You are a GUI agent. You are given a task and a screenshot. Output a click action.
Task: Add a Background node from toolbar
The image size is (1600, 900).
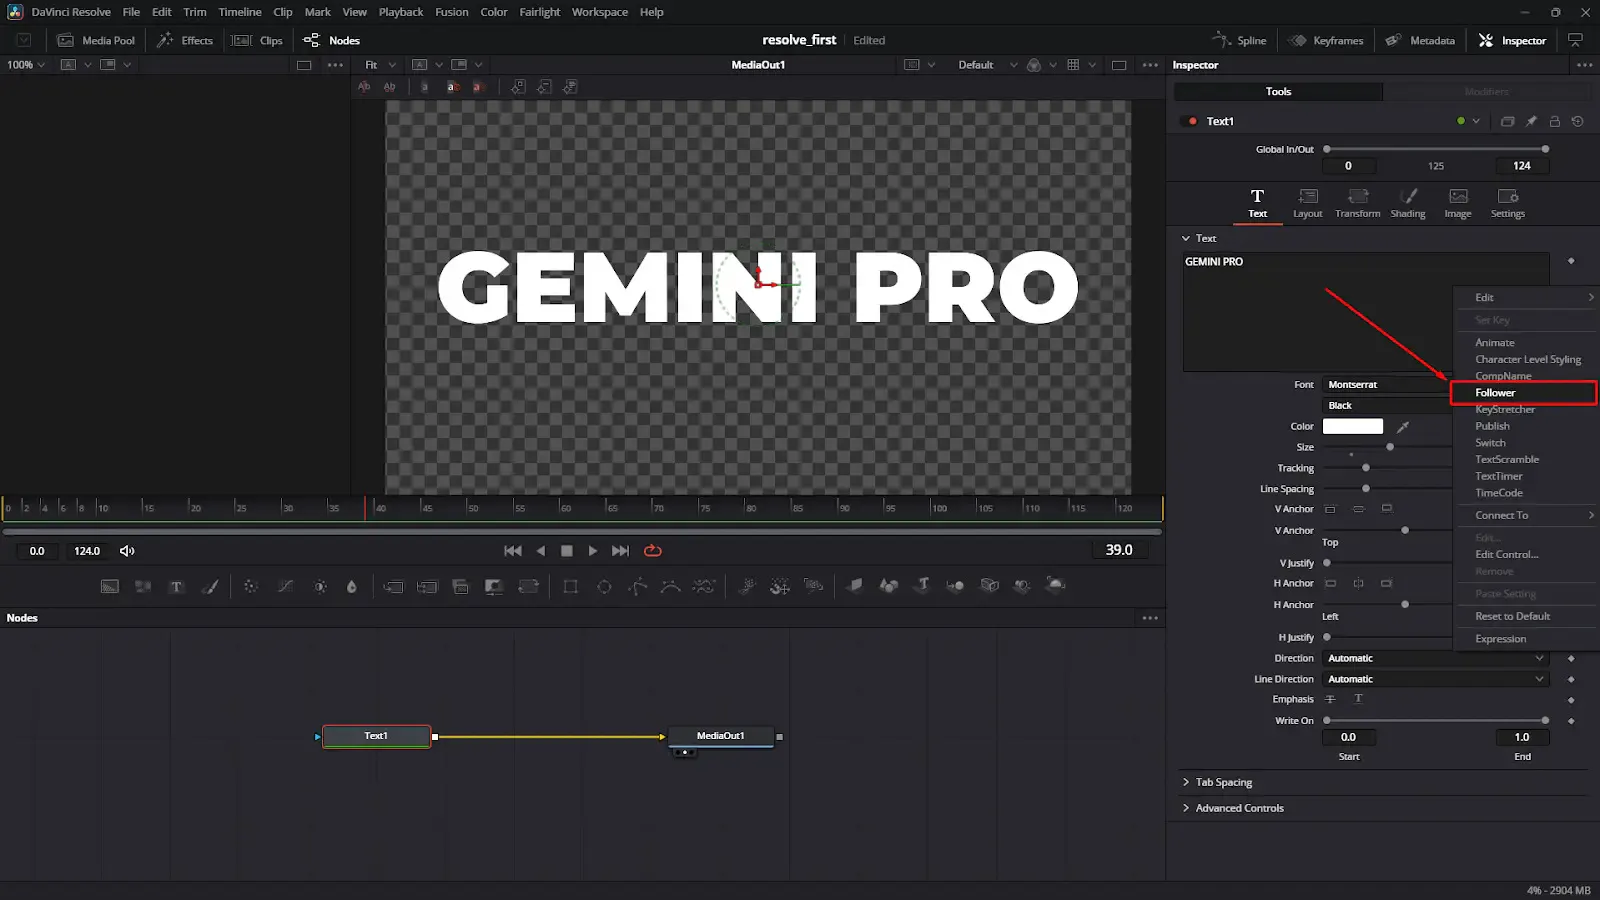[x=110, y=586]
